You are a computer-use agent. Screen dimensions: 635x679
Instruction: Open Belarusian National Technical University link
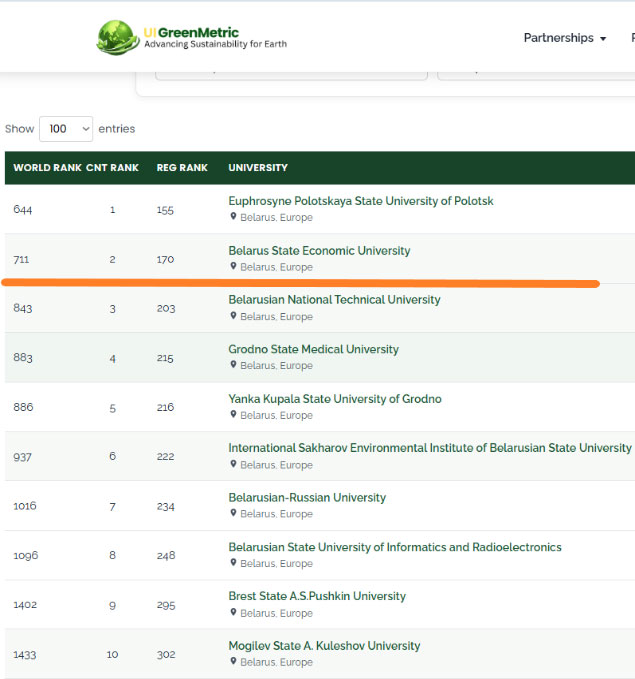334,300
